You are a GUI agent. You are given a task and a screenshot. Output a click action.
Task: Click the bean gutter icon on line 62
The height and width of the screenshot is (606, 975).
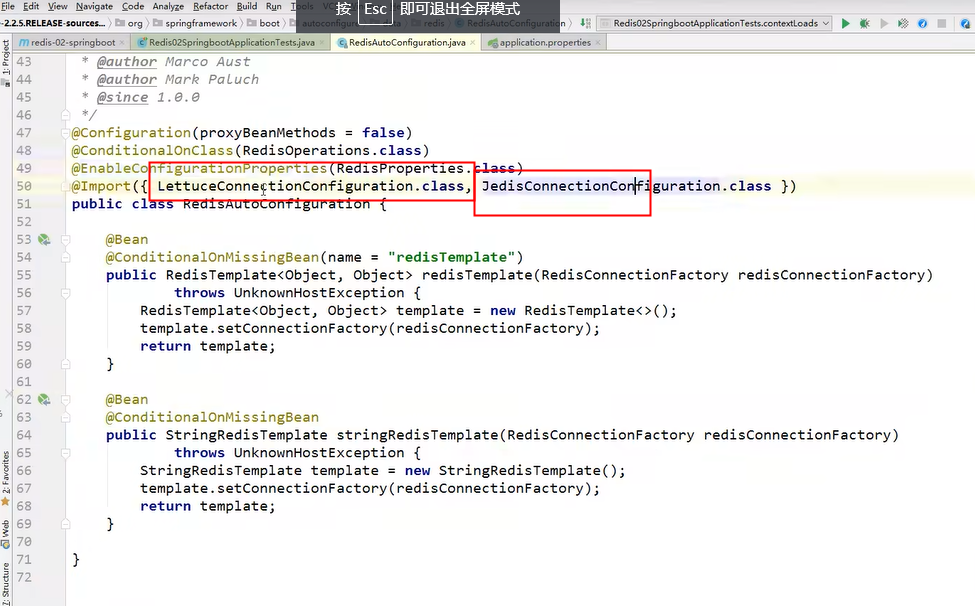pyautogui.click(x=44, y=400)
